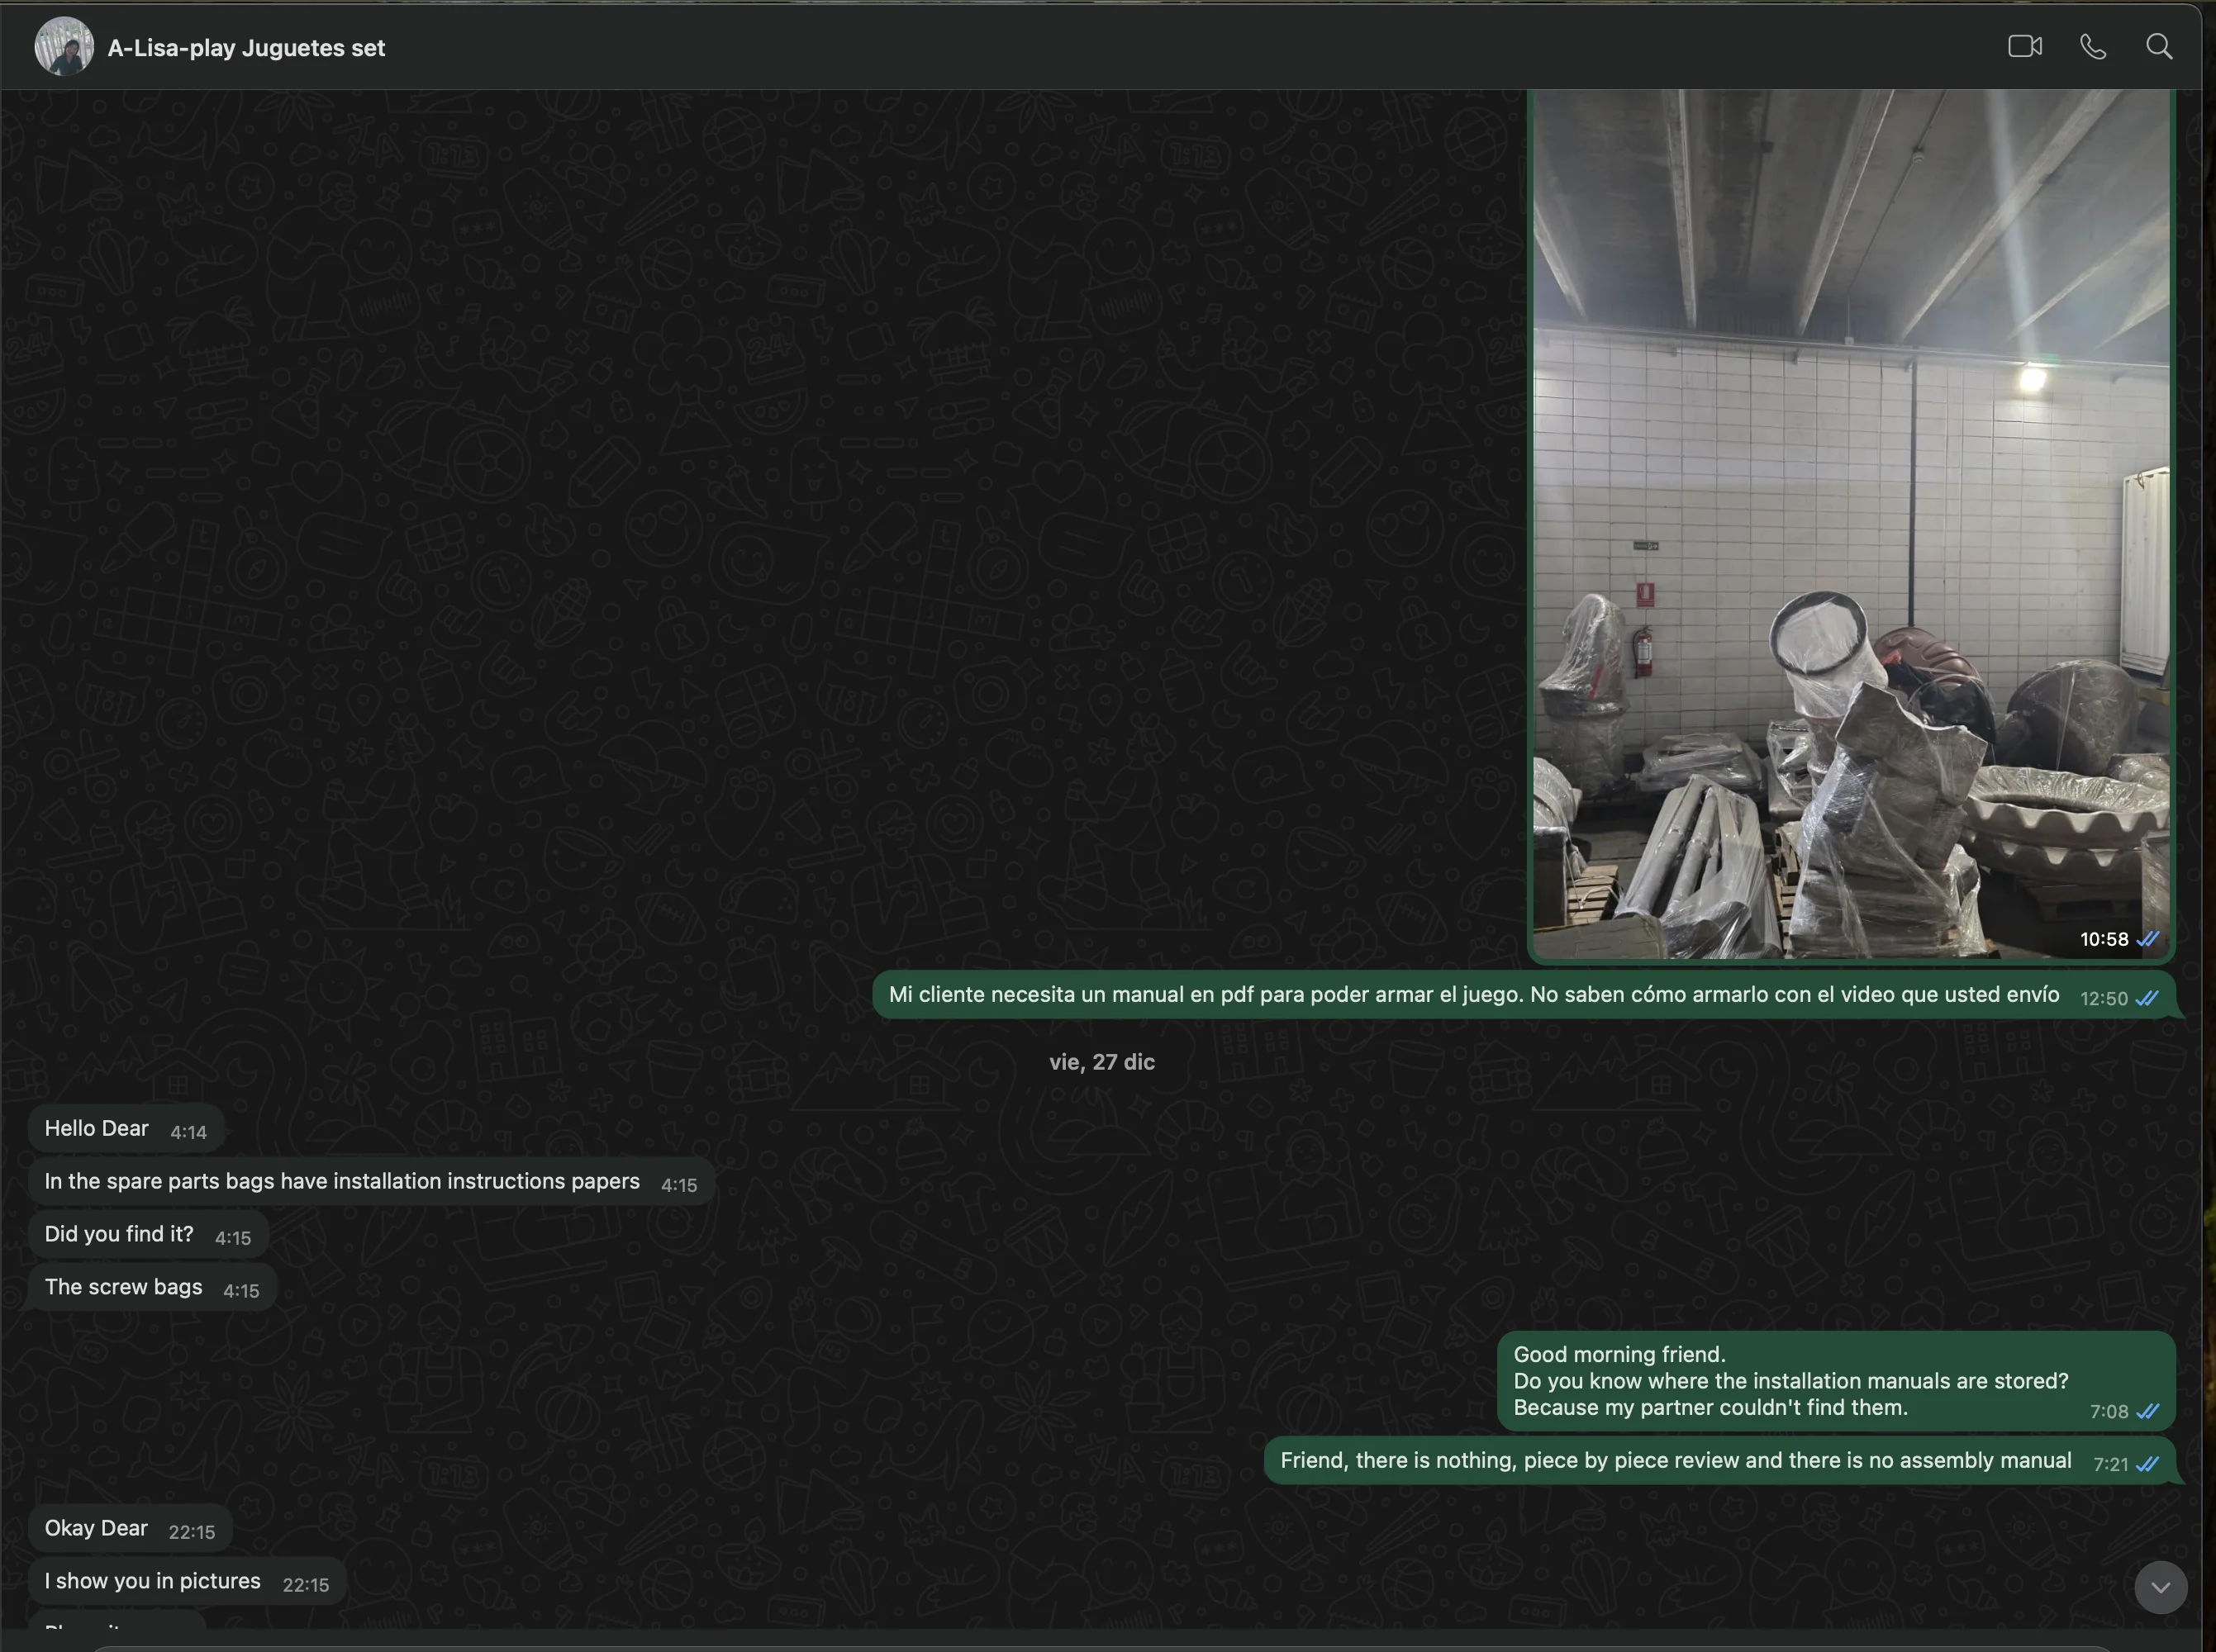The width and height of the screenshot is (2216, 1652).
Task: Select the 'I show you in pictures' message
Action: [x=153, y=1582]
